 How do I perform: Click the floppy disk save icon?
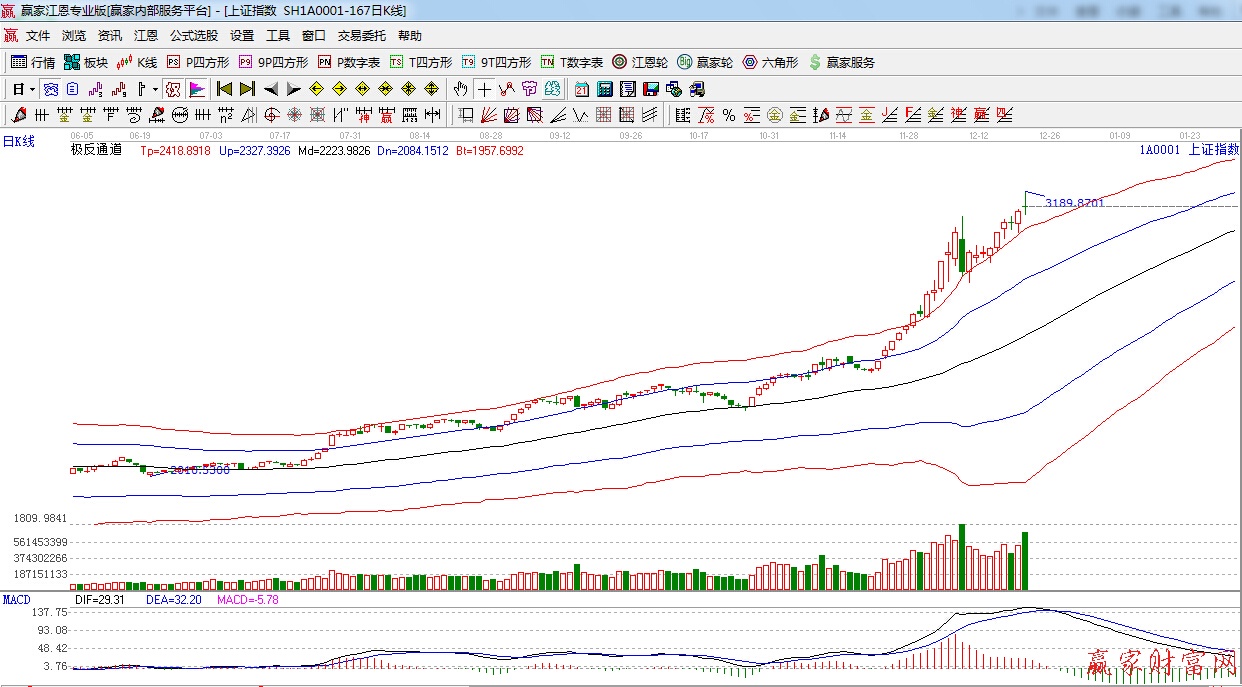[x=651, y=89]
